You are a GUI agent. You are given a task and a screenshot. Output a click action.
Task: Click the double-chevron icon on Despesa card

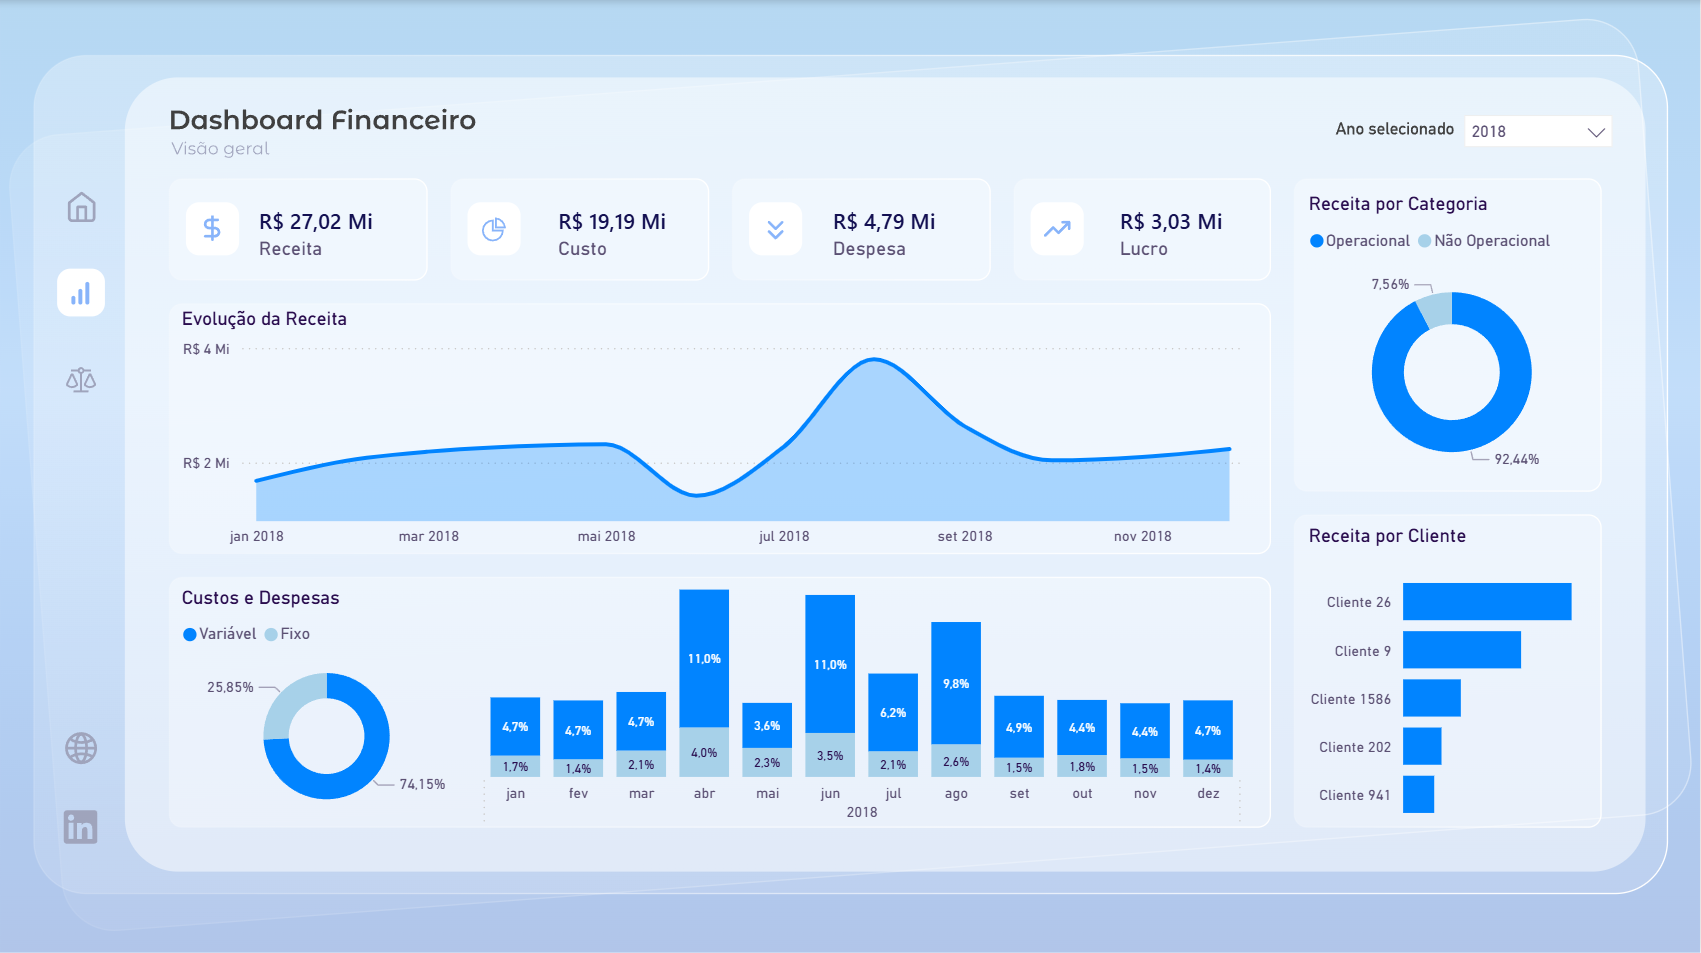coord(775,229)
